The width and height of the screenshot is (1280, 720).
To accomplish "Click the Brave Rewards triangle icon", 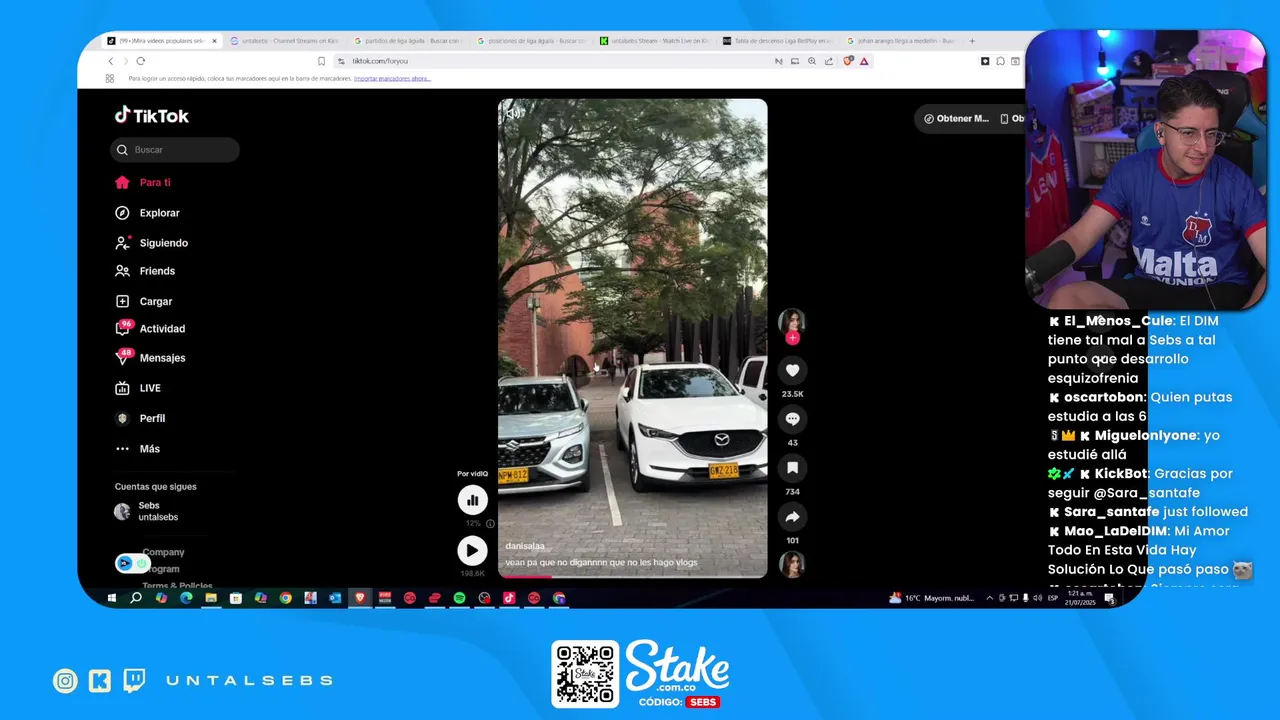I will (864, 61).
